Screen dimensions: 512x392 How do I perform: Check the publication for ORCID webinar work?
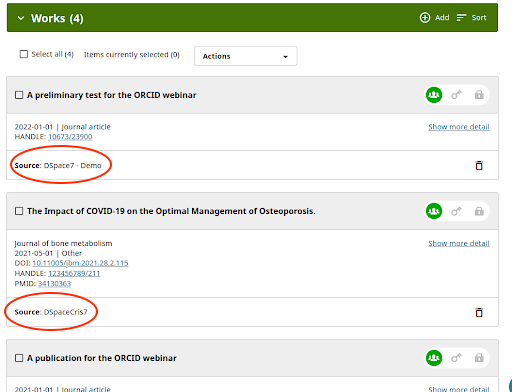coord(19,358)
